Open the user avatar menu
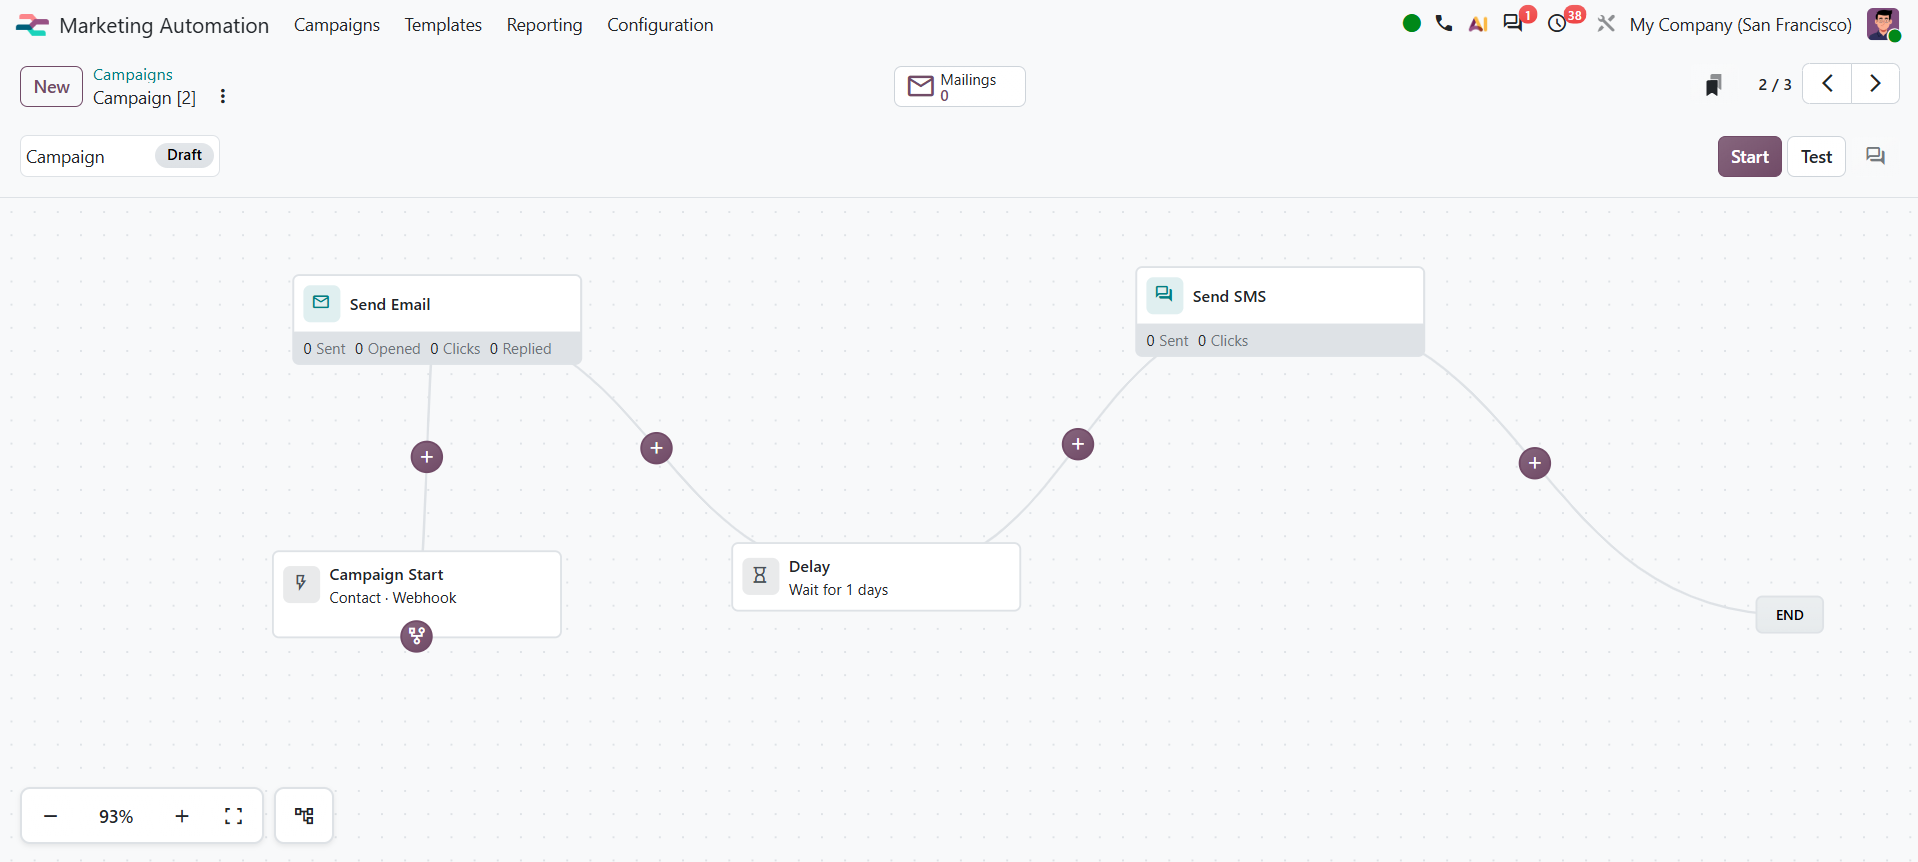This screenshot has height=862, width=1918. 1883,24
